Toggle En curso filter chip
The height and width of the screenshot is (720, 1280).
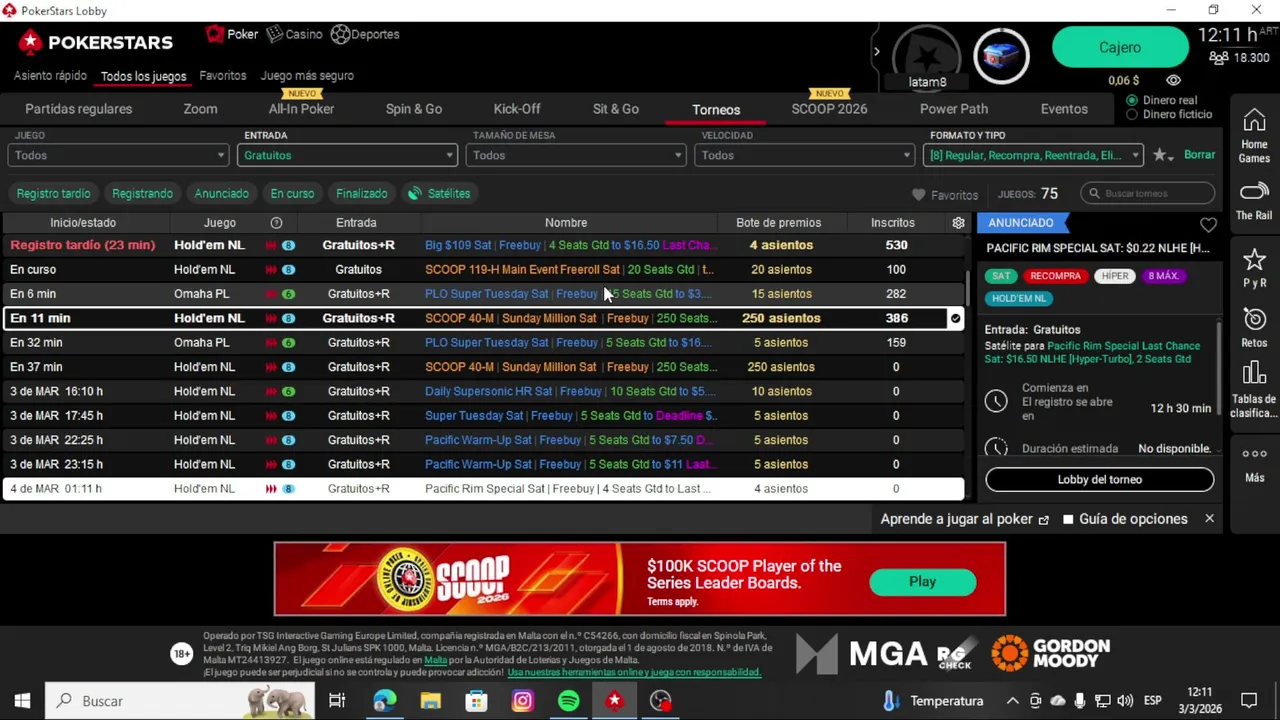pos(292,193)
